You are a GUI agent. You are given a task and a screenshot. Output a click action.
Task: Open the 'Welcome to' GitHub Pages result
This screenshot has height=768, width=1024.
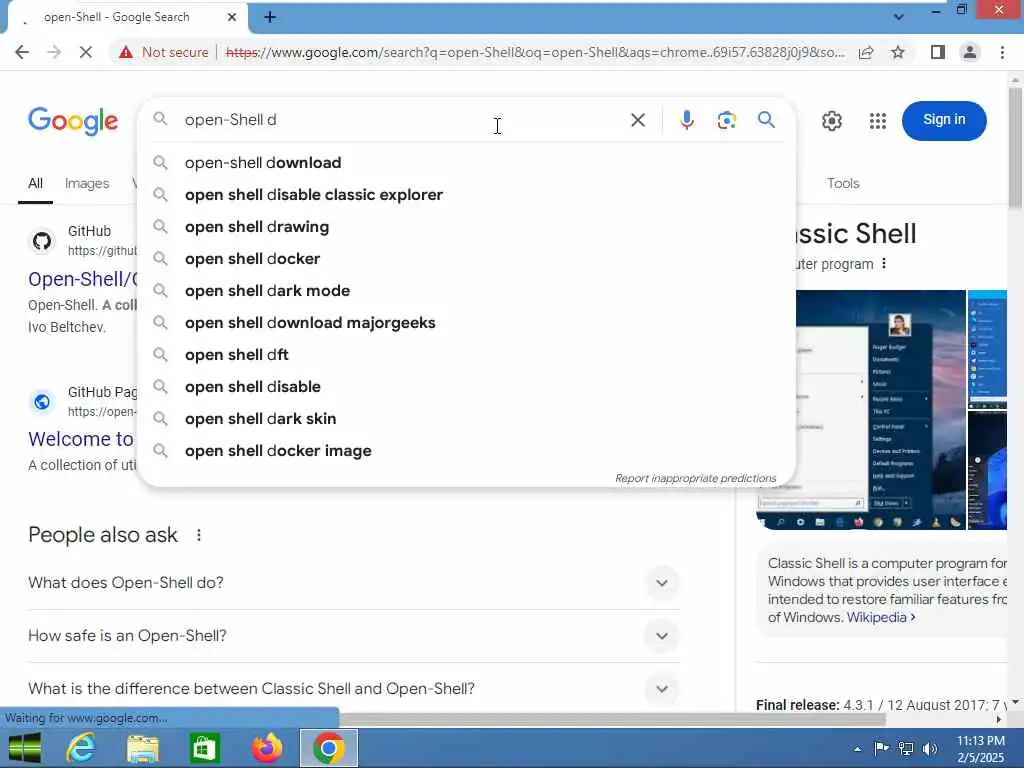pyautogui.click(x=81, y=439)
